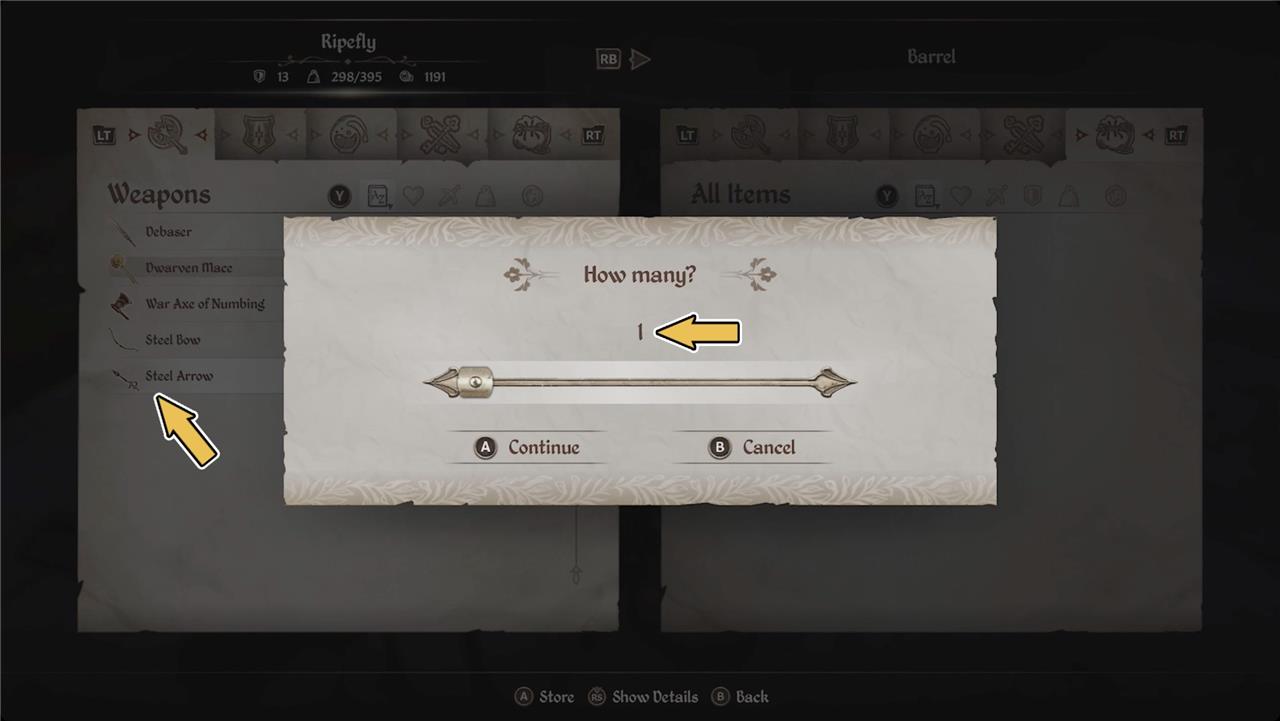Open the Barrel's All Items sack tab
Viewport: 1280px width, 721px height.
click(1115, 135)
